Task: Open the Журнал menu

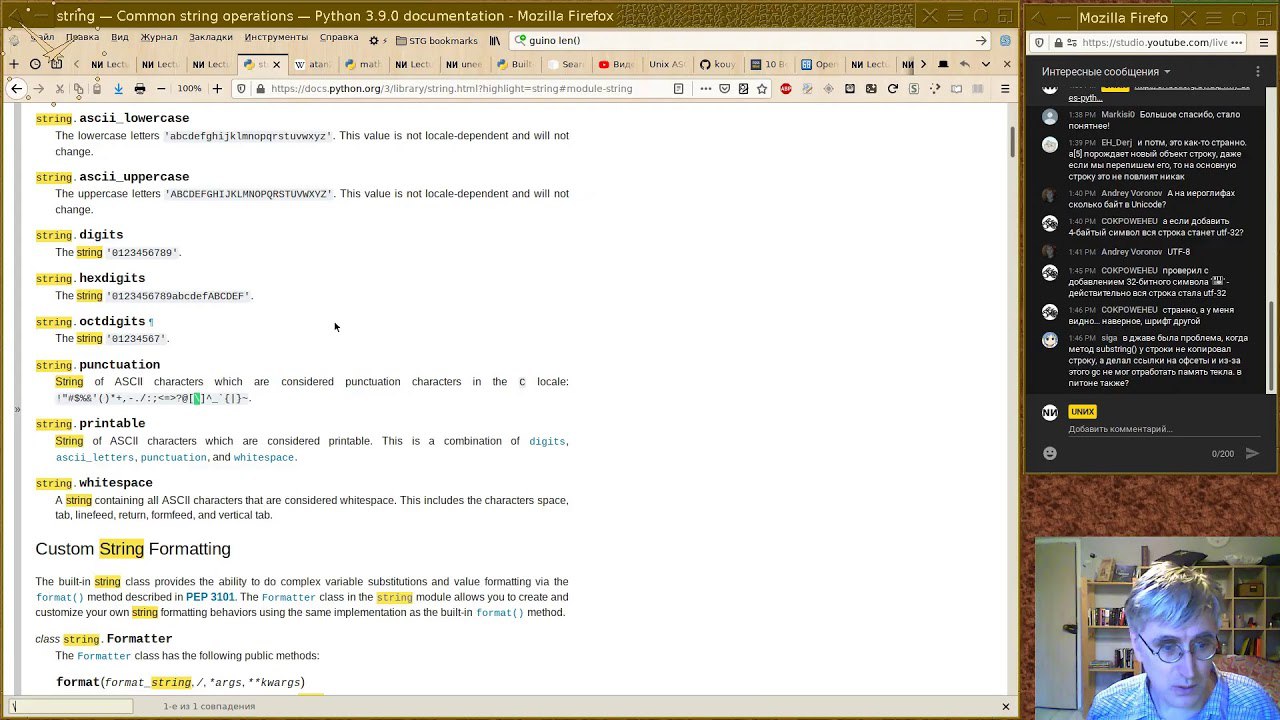Action: [159, 37]
